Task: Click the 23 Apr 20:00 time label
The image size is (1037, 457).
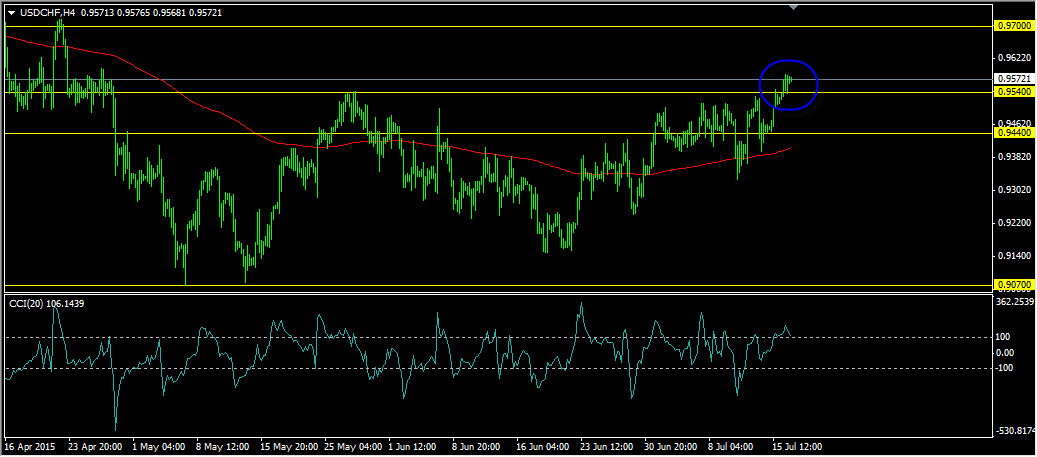Action: pos(95,446)
